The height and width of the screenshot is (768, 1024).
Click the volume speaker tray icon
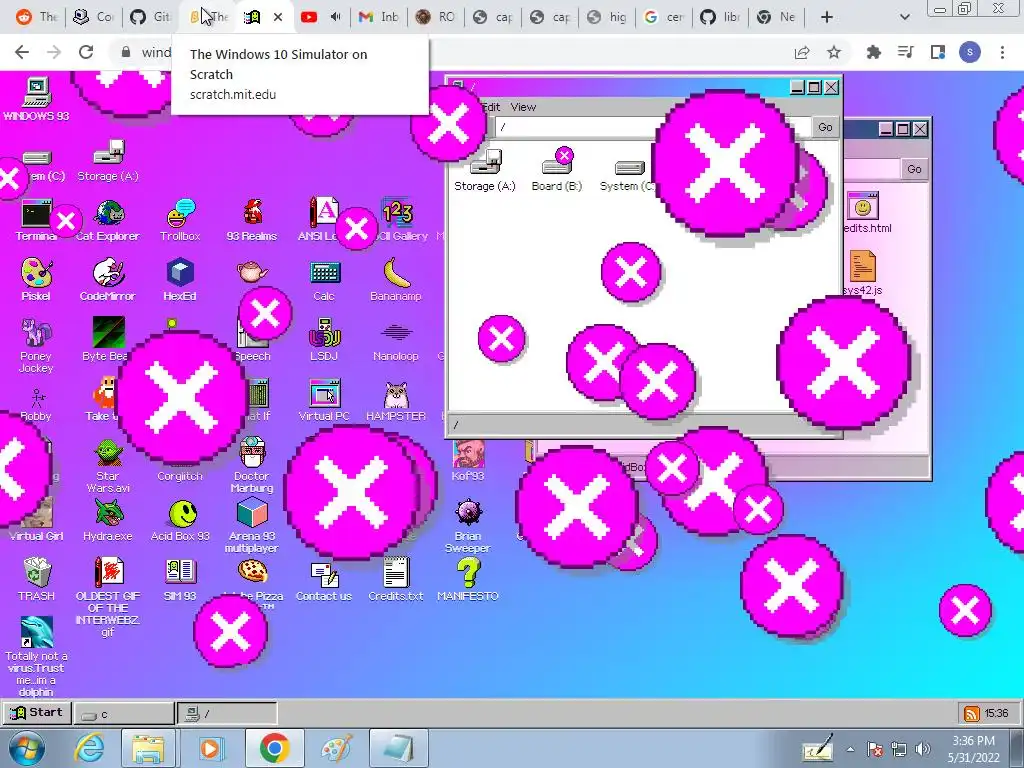pos(923,749)
